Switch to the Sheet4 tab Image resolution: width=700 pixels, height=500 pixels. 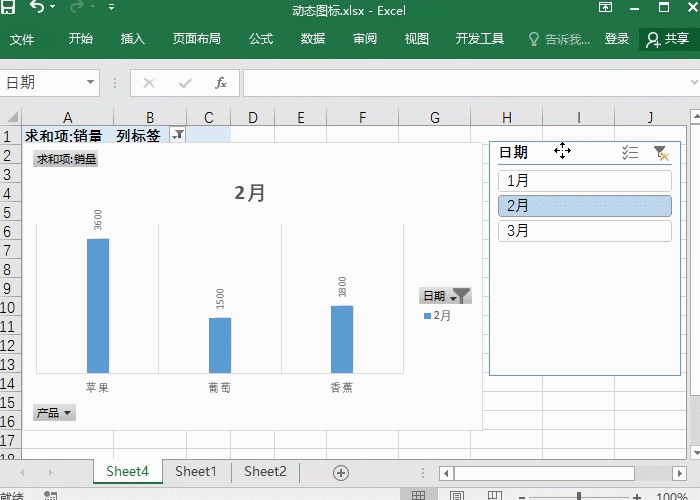[127, 471]
